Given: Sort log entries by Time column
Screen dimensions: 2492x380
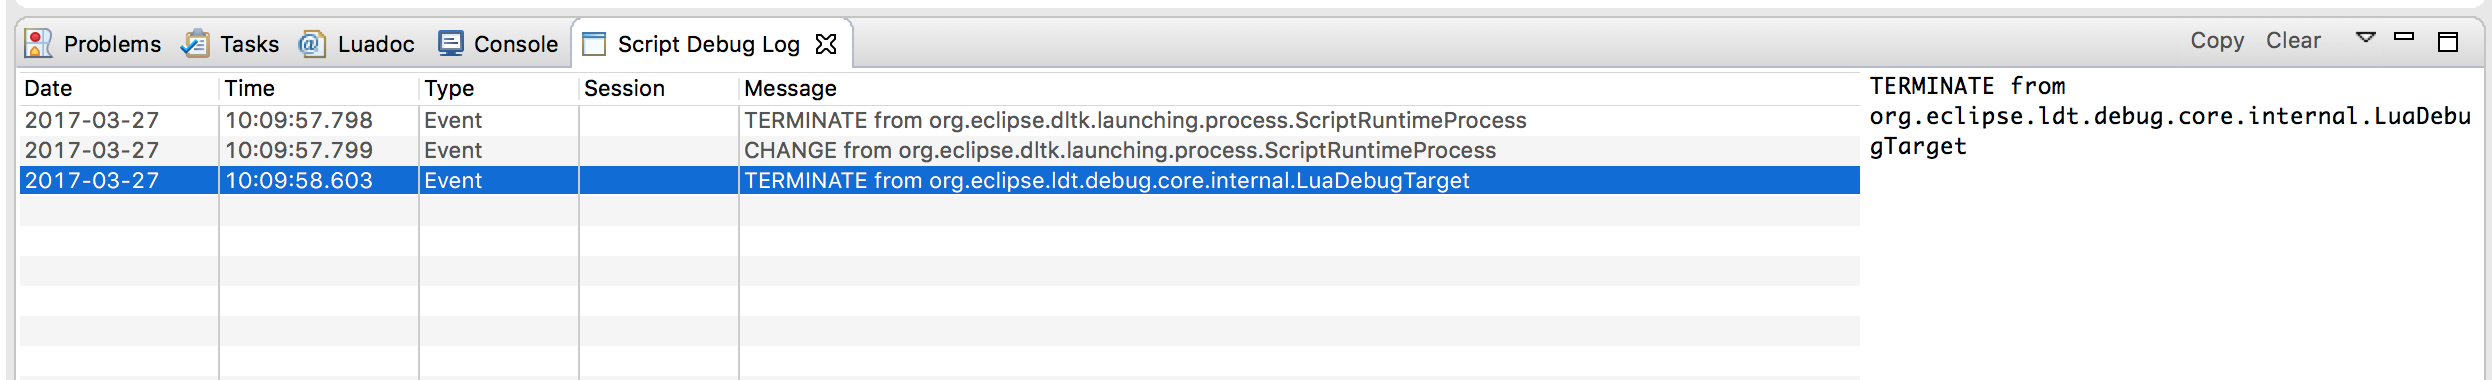Looking at the screenshot, I should [318, 88].
